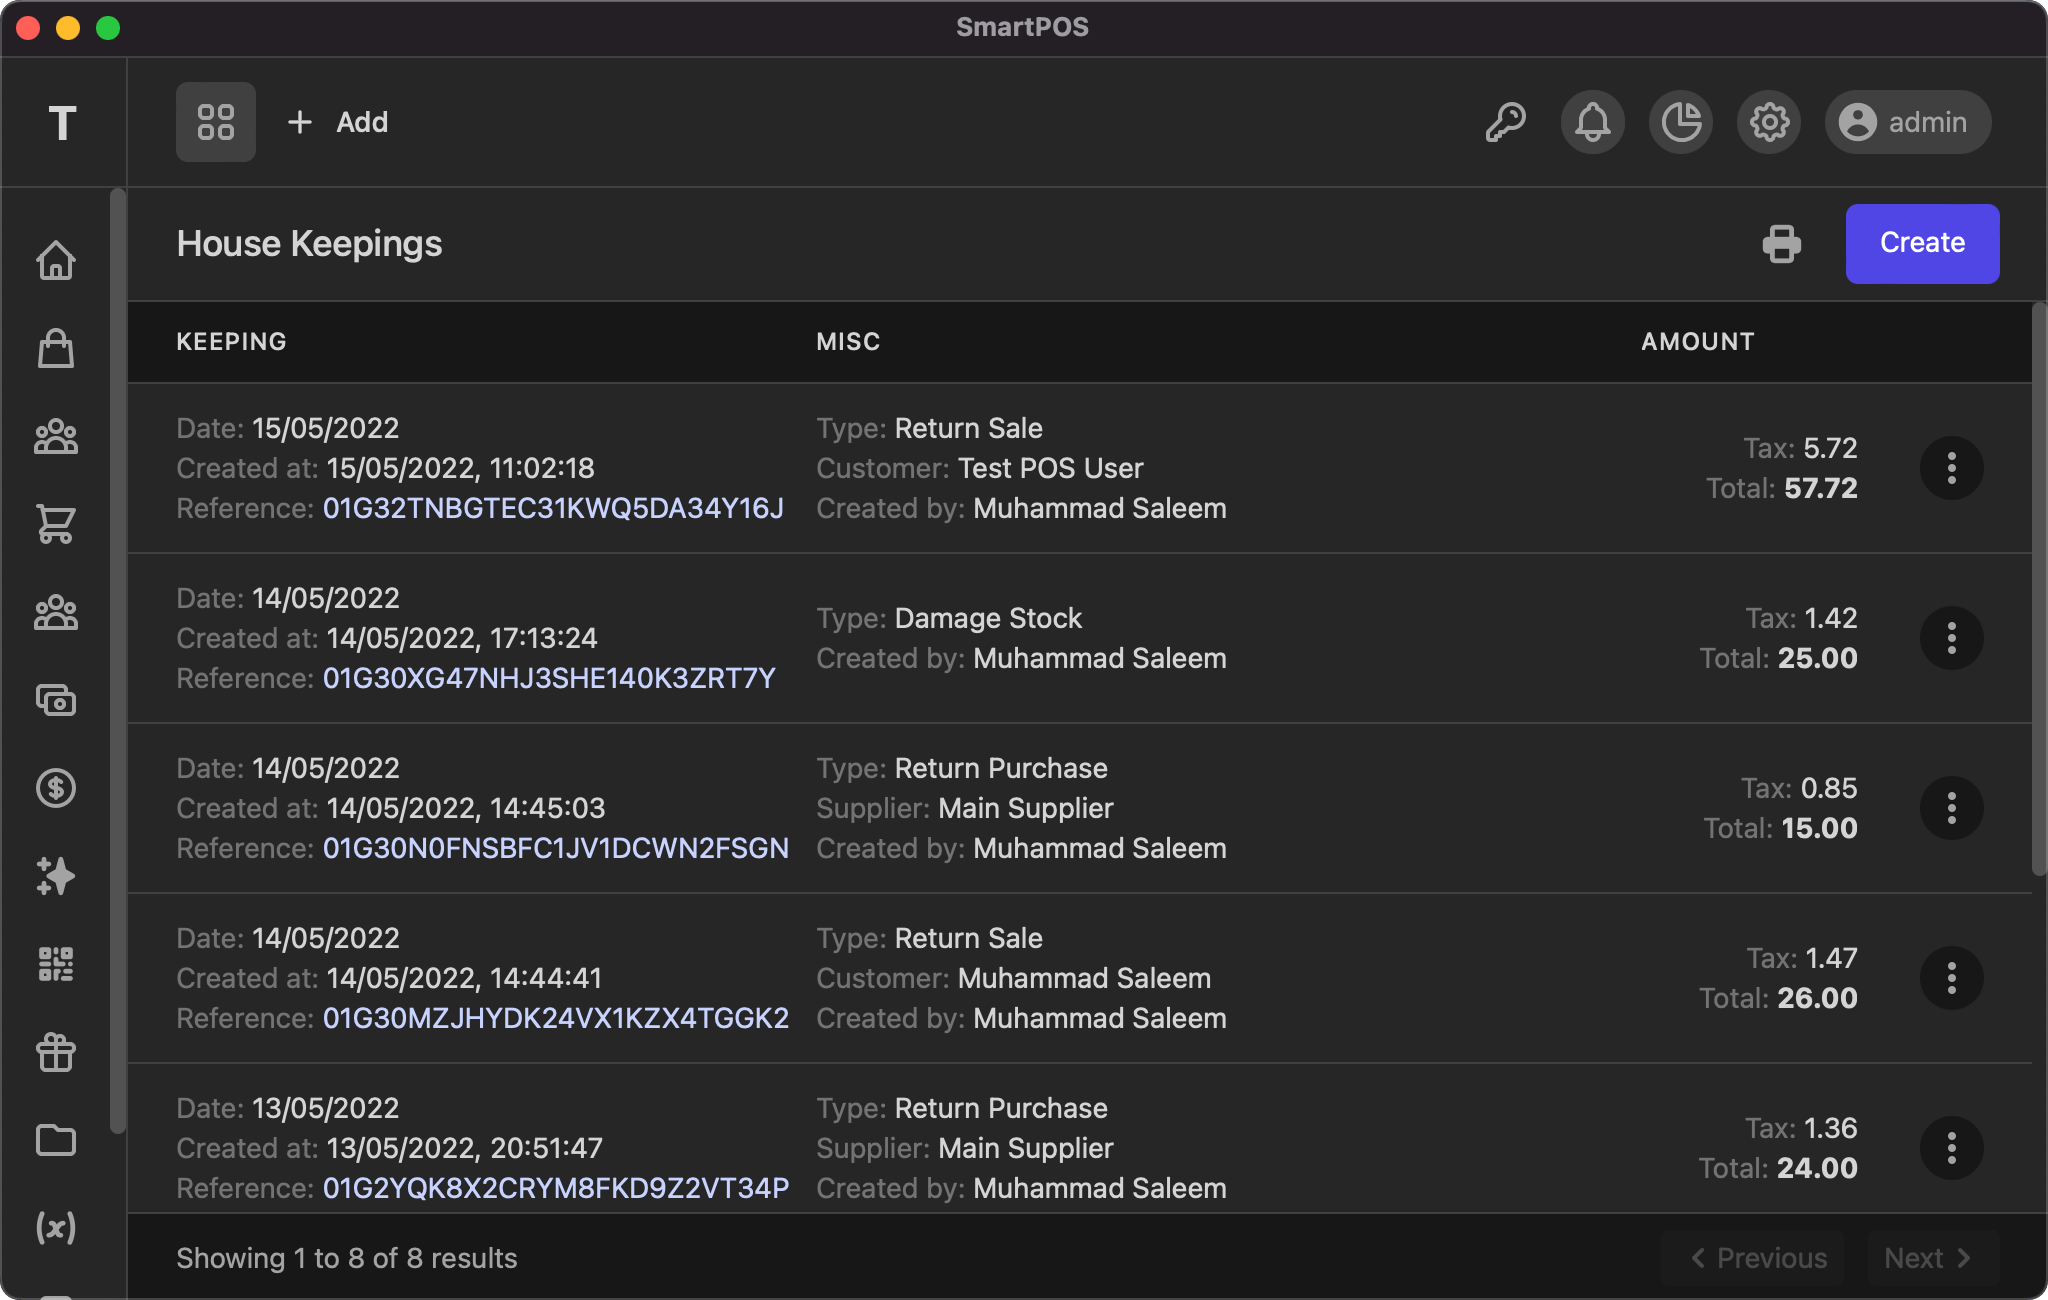
Task: Click the sparkles sidebar icon
Action: coord(56,876)
